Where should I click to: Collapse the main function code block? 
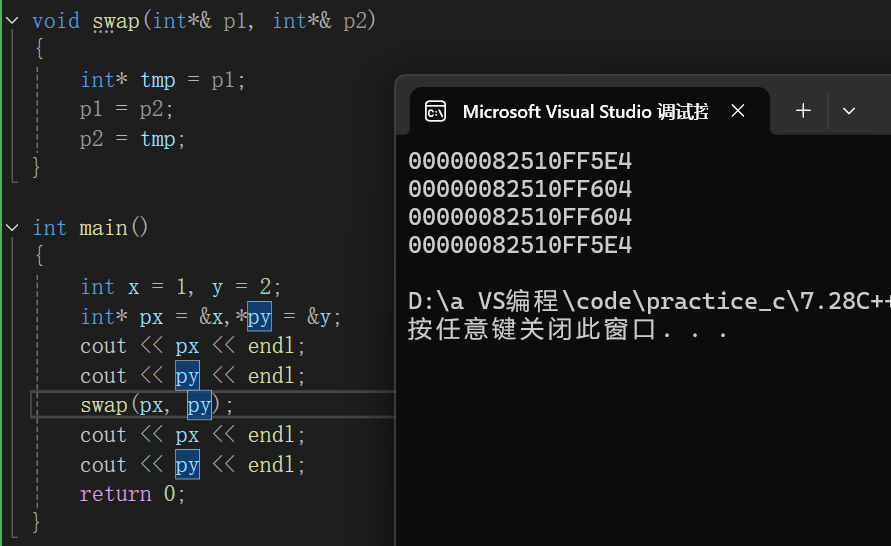point(12,228)
